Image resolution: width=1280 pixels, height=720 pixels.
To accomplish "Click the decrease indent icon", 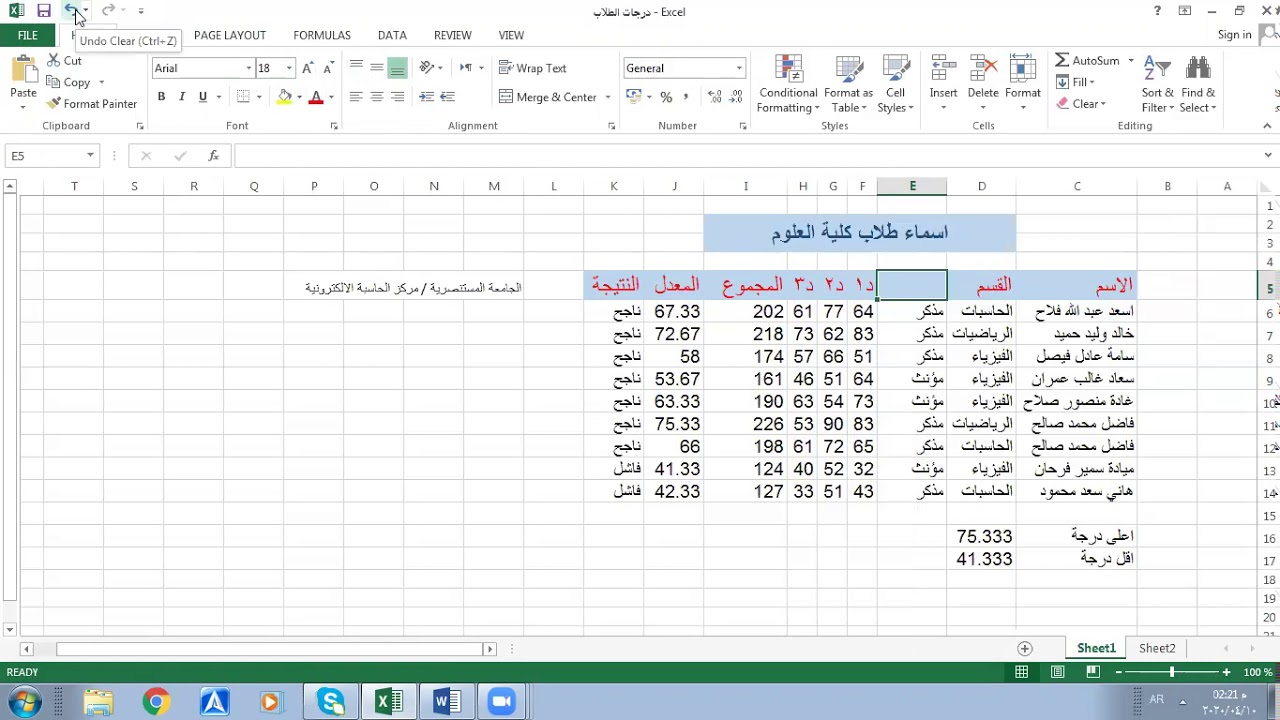I will point(426,97).
